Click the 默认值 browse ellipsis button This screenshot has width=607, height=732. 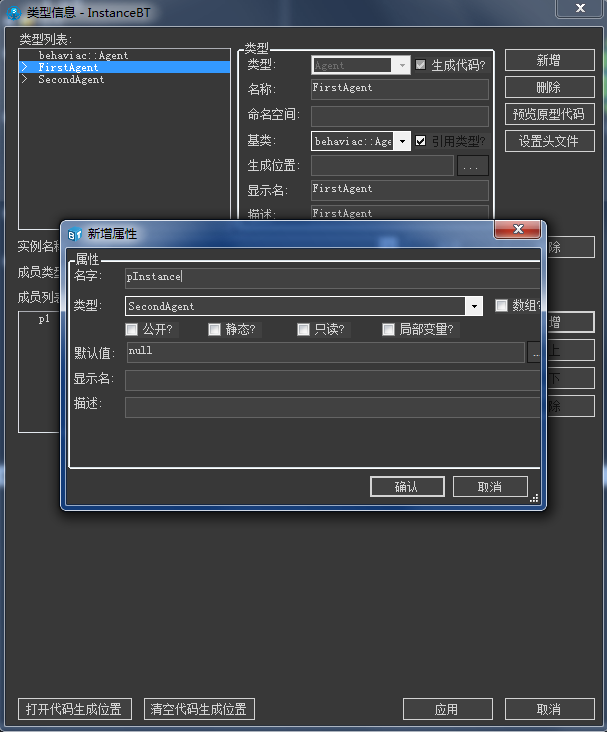(534, 353)
